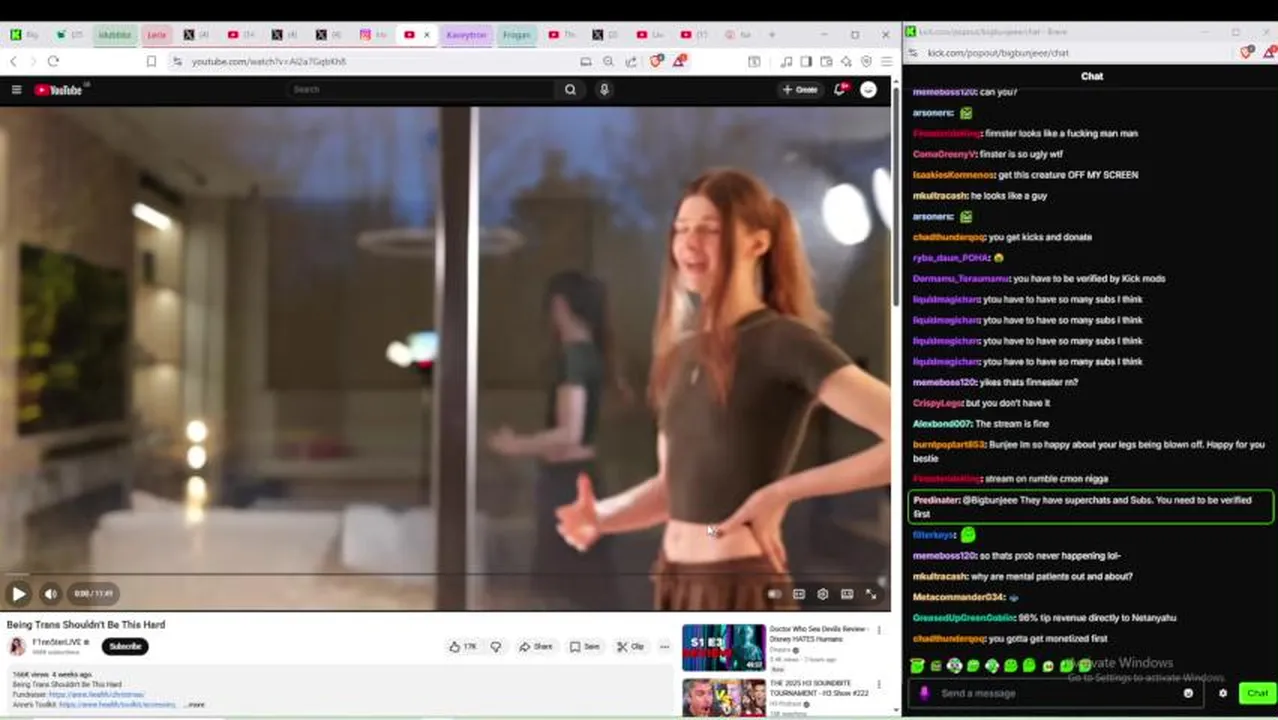Open the Brave browser main menu
The width and height of the screenshot is (1278, 720).
pos(886,62)
